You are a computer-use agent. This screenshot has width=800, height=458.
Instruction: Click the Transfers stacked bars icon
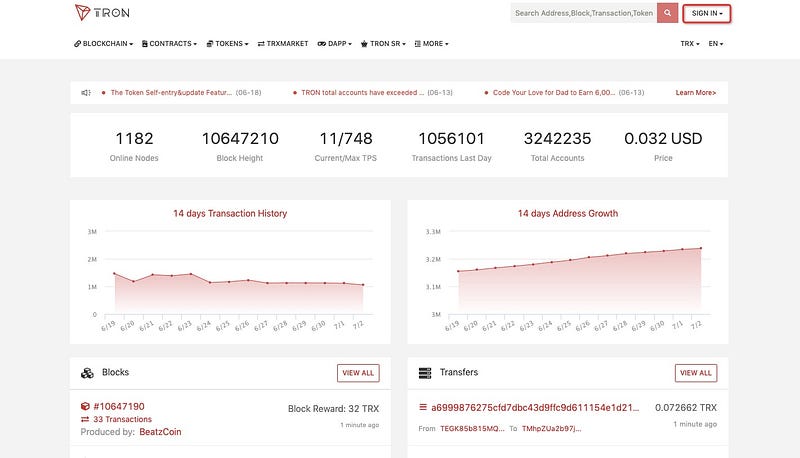click(424, 373)
